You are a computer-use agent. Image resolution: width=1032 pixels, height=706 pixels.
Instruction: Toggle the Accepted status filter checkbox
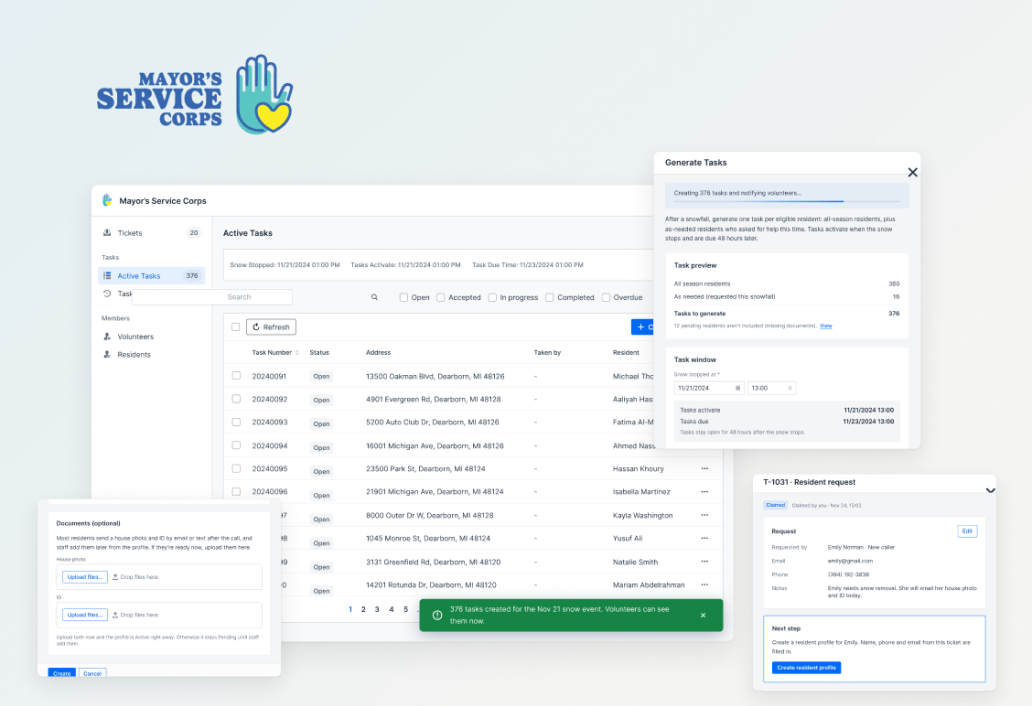[x=440, y=297]
